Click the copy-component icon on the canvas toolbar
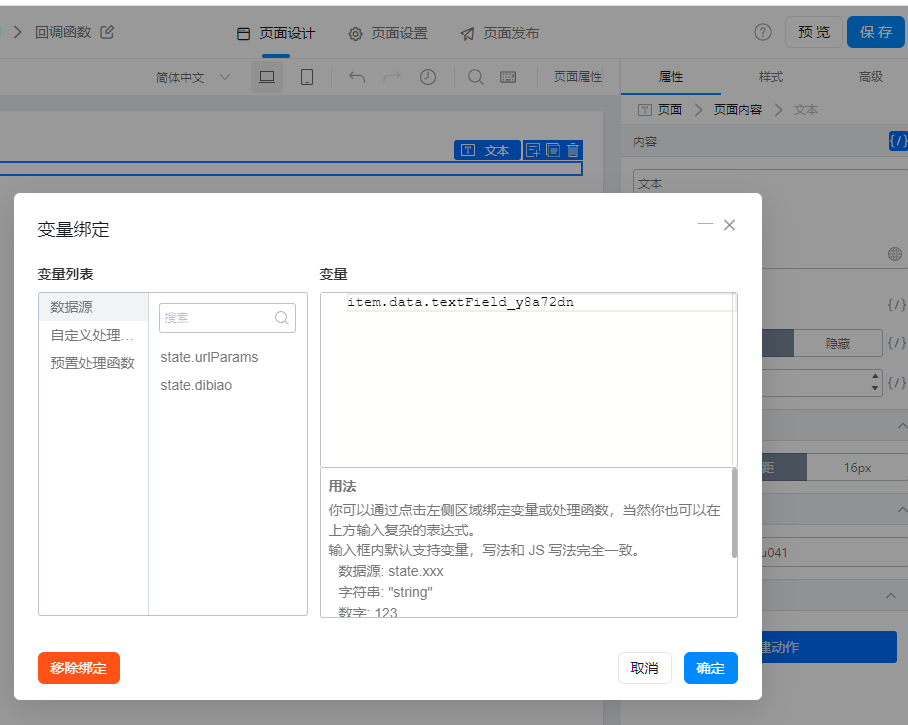The image size is (908, 725). (x=553, y=151)
